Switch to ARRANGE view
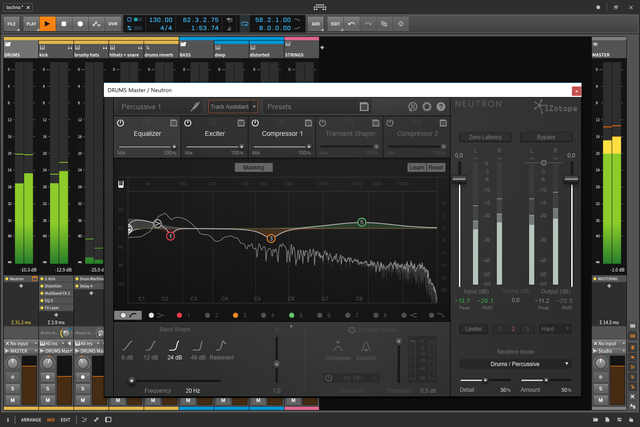640x427 pixels. 31,420
